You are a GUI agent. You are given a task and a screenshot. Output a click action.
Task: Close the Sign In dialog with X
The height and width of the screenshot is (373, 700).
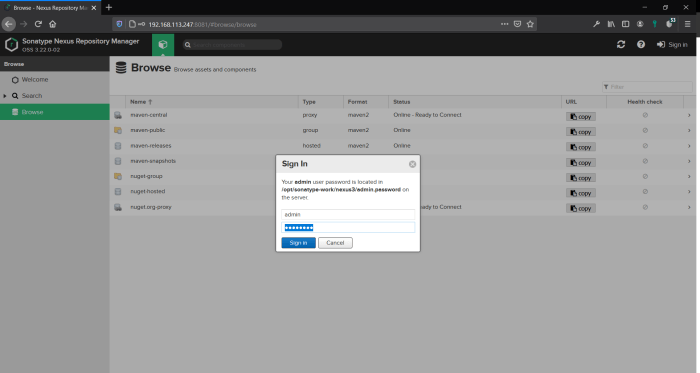pos(412,164)
